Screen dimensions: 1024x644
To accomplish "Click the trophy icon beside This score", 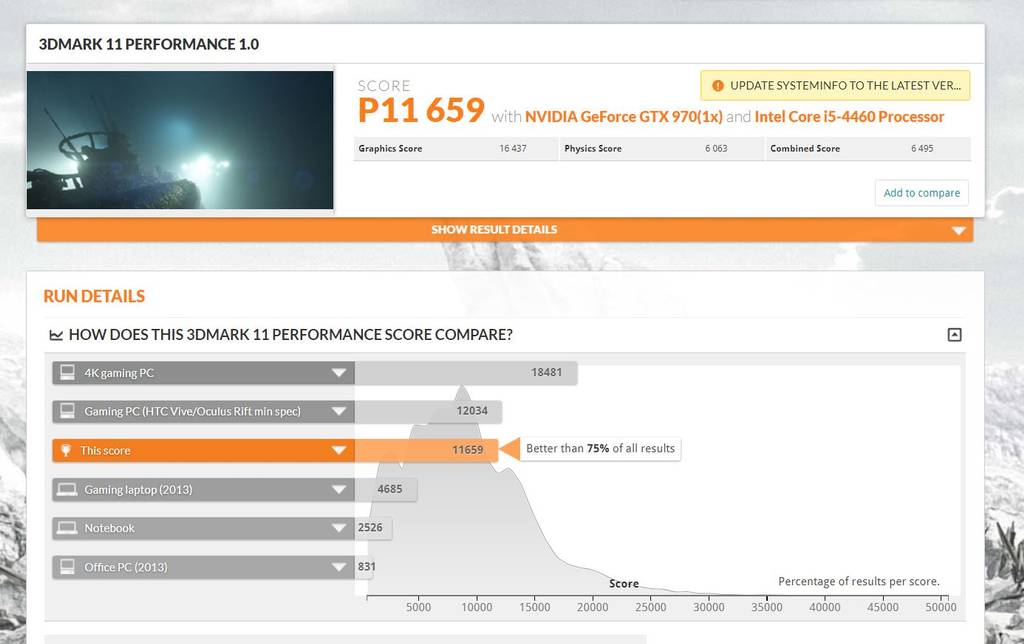I will pos(66,450).
